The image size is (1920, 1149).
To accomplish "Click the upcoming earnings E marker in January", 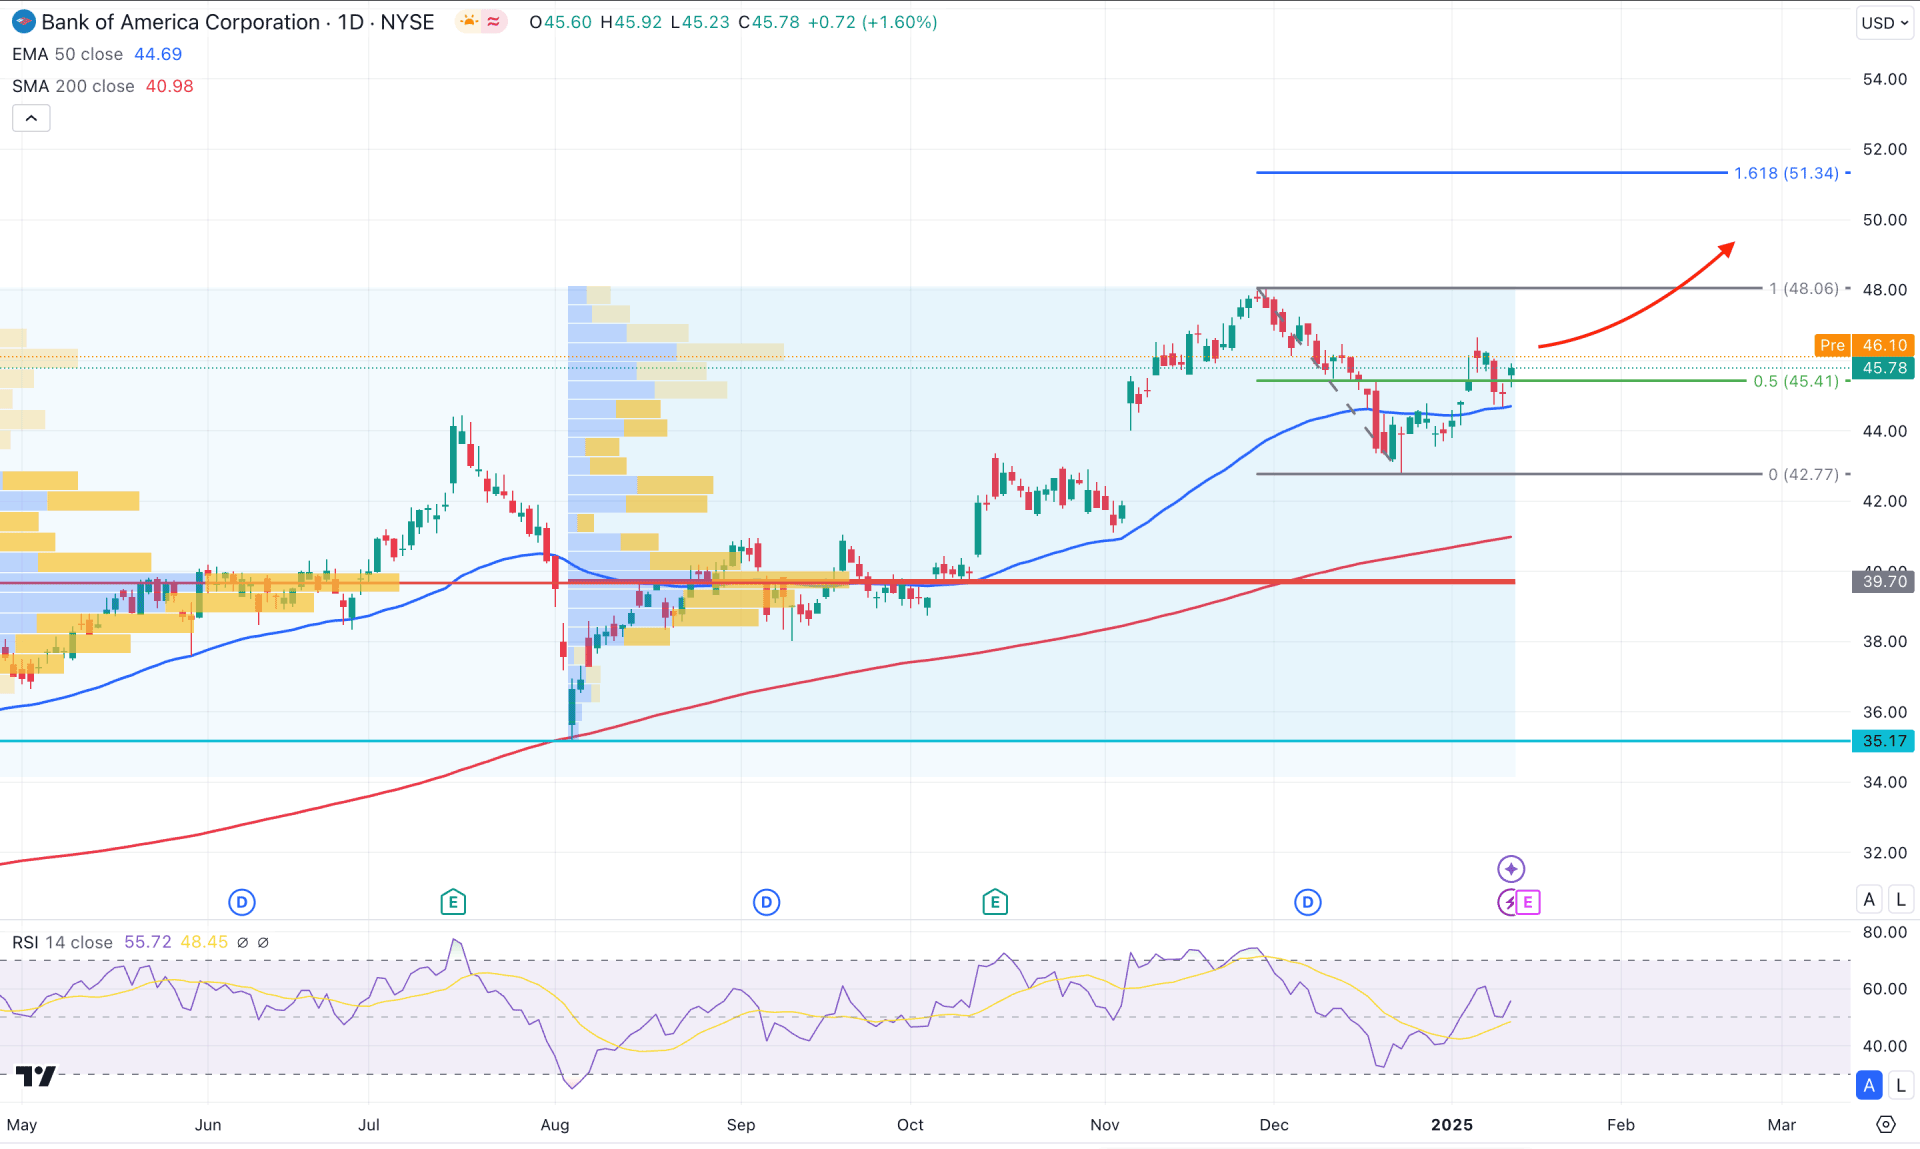I will (1528, 902).
